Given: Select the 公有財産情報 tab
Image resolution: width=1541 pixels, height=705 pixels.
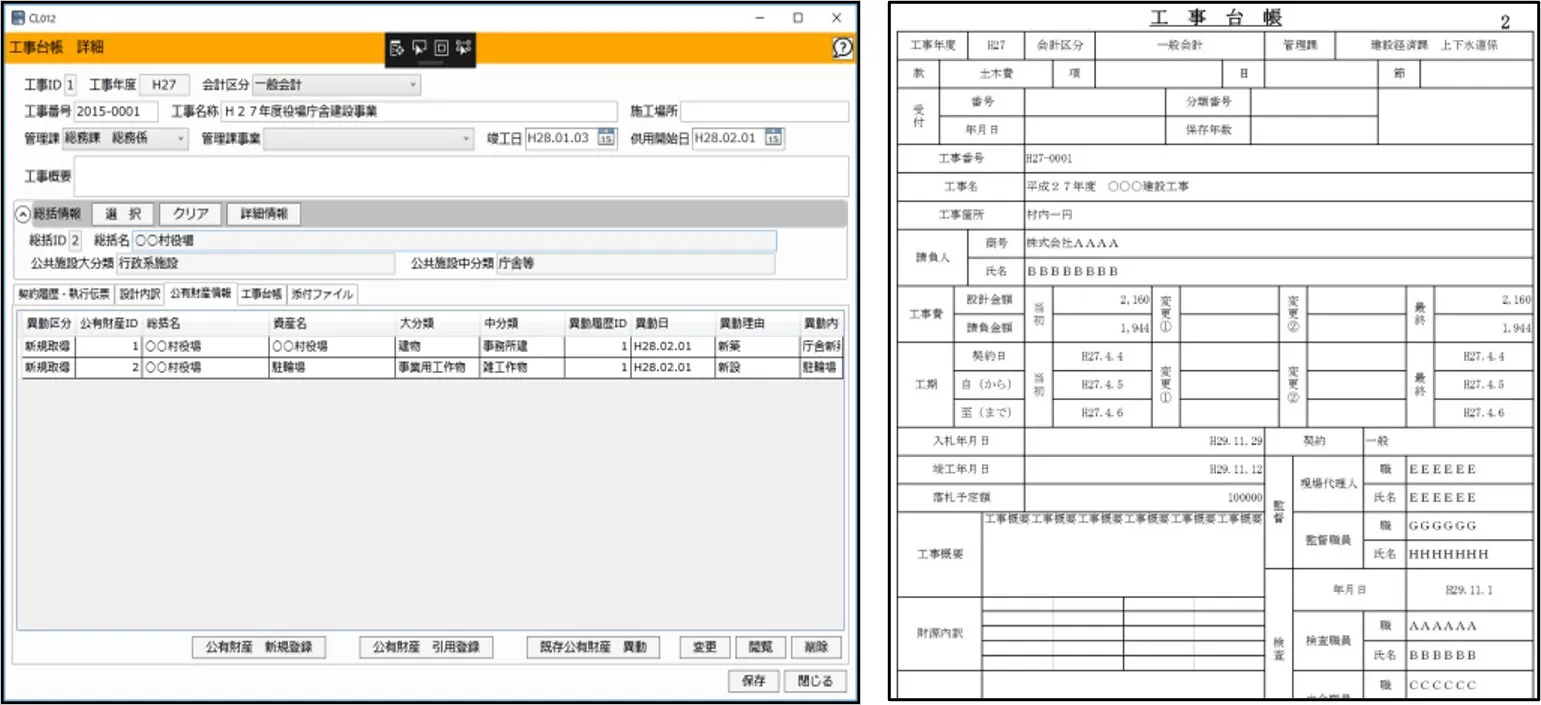Looking at the screenshot, I should [x=200, y=293].
